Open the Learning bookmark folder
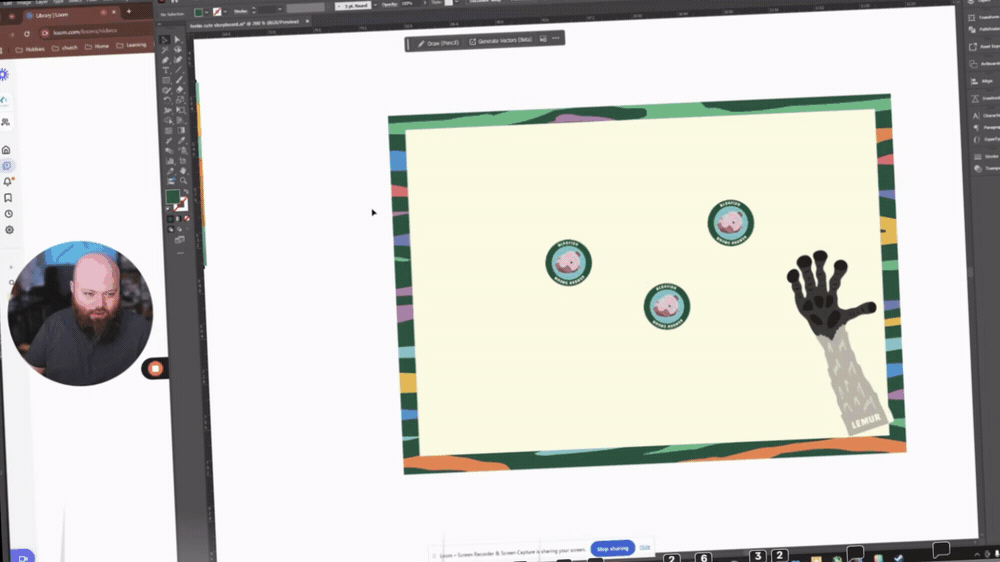The height and width of the screenshot is (562, 1000). 131,45
